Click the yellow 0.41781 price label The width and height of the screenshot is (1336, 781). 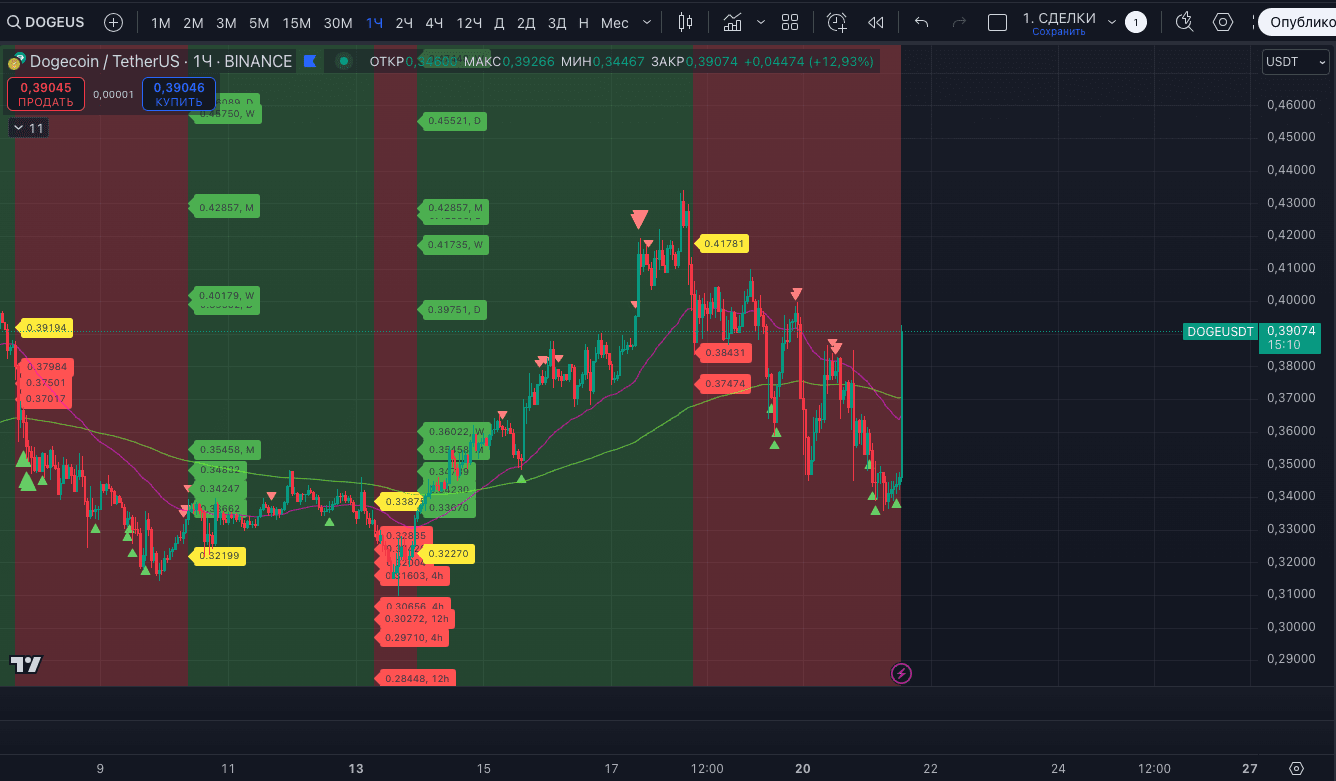click(x=722, y=244)
